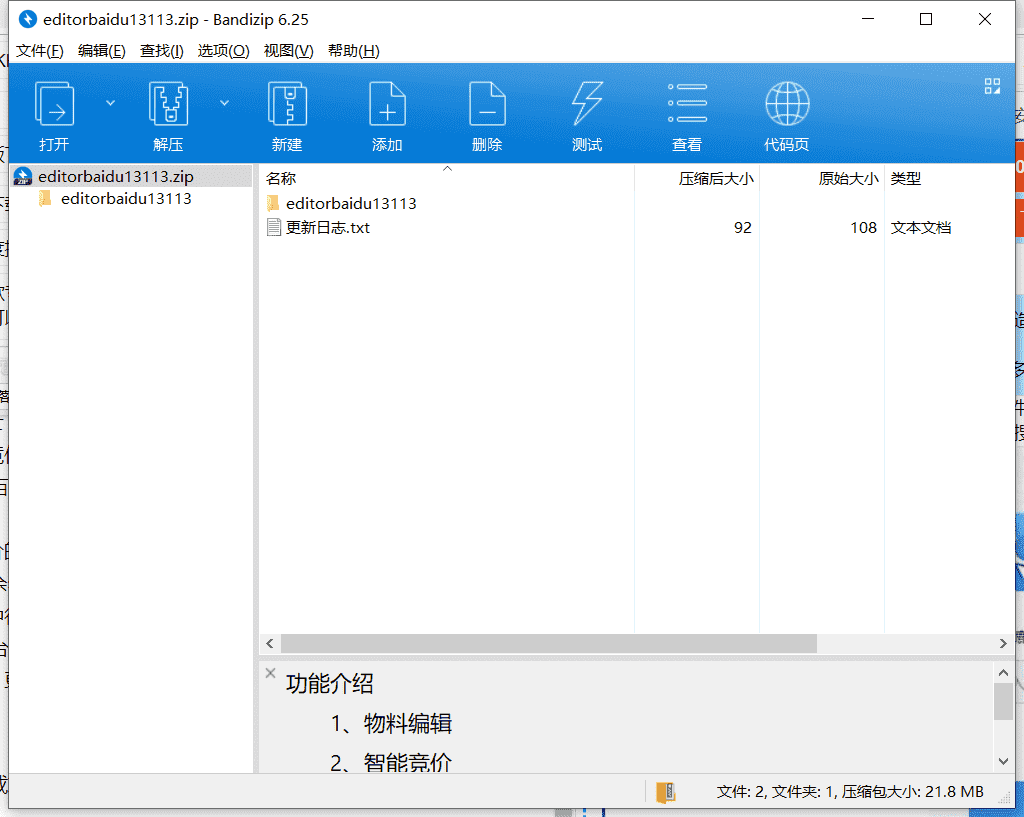Expand the 解压 dropdown arrow

(224, 103)
